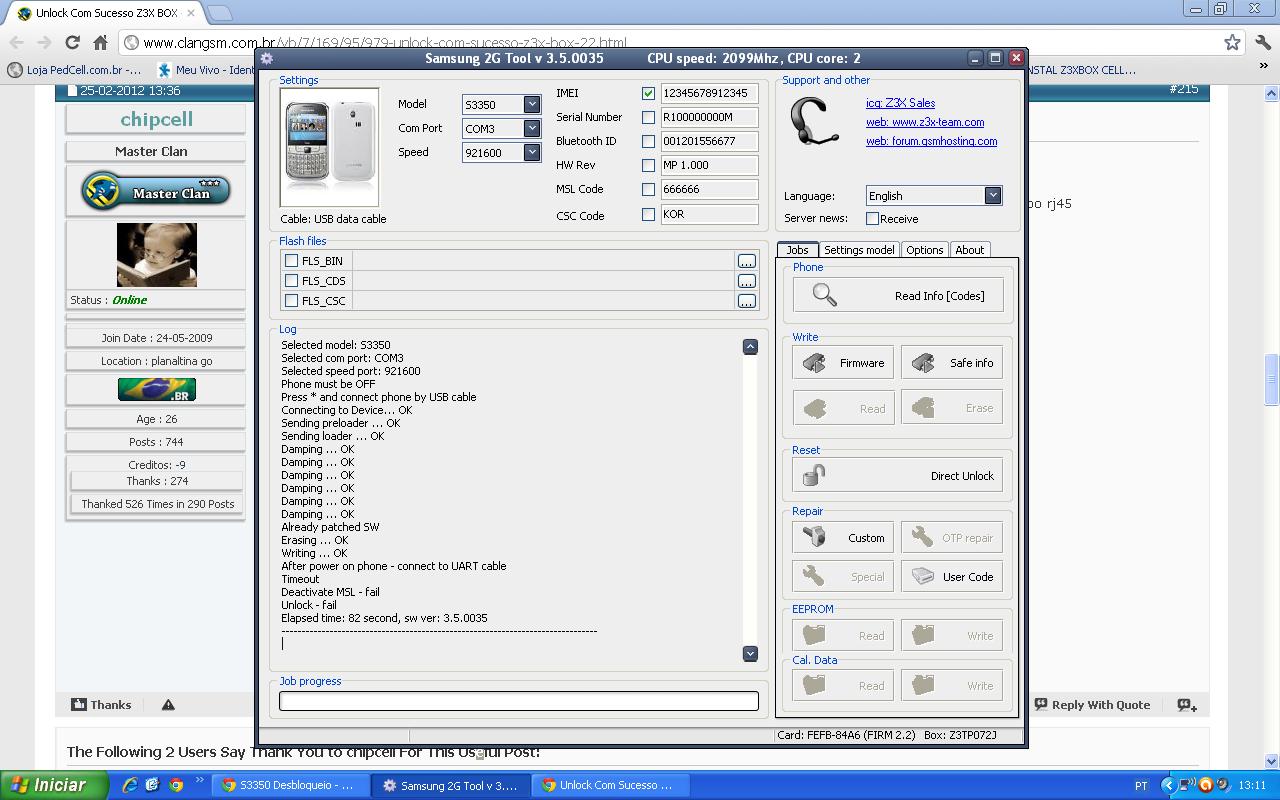Run the Direct Unlock padlock button

(x=898, y=476)
